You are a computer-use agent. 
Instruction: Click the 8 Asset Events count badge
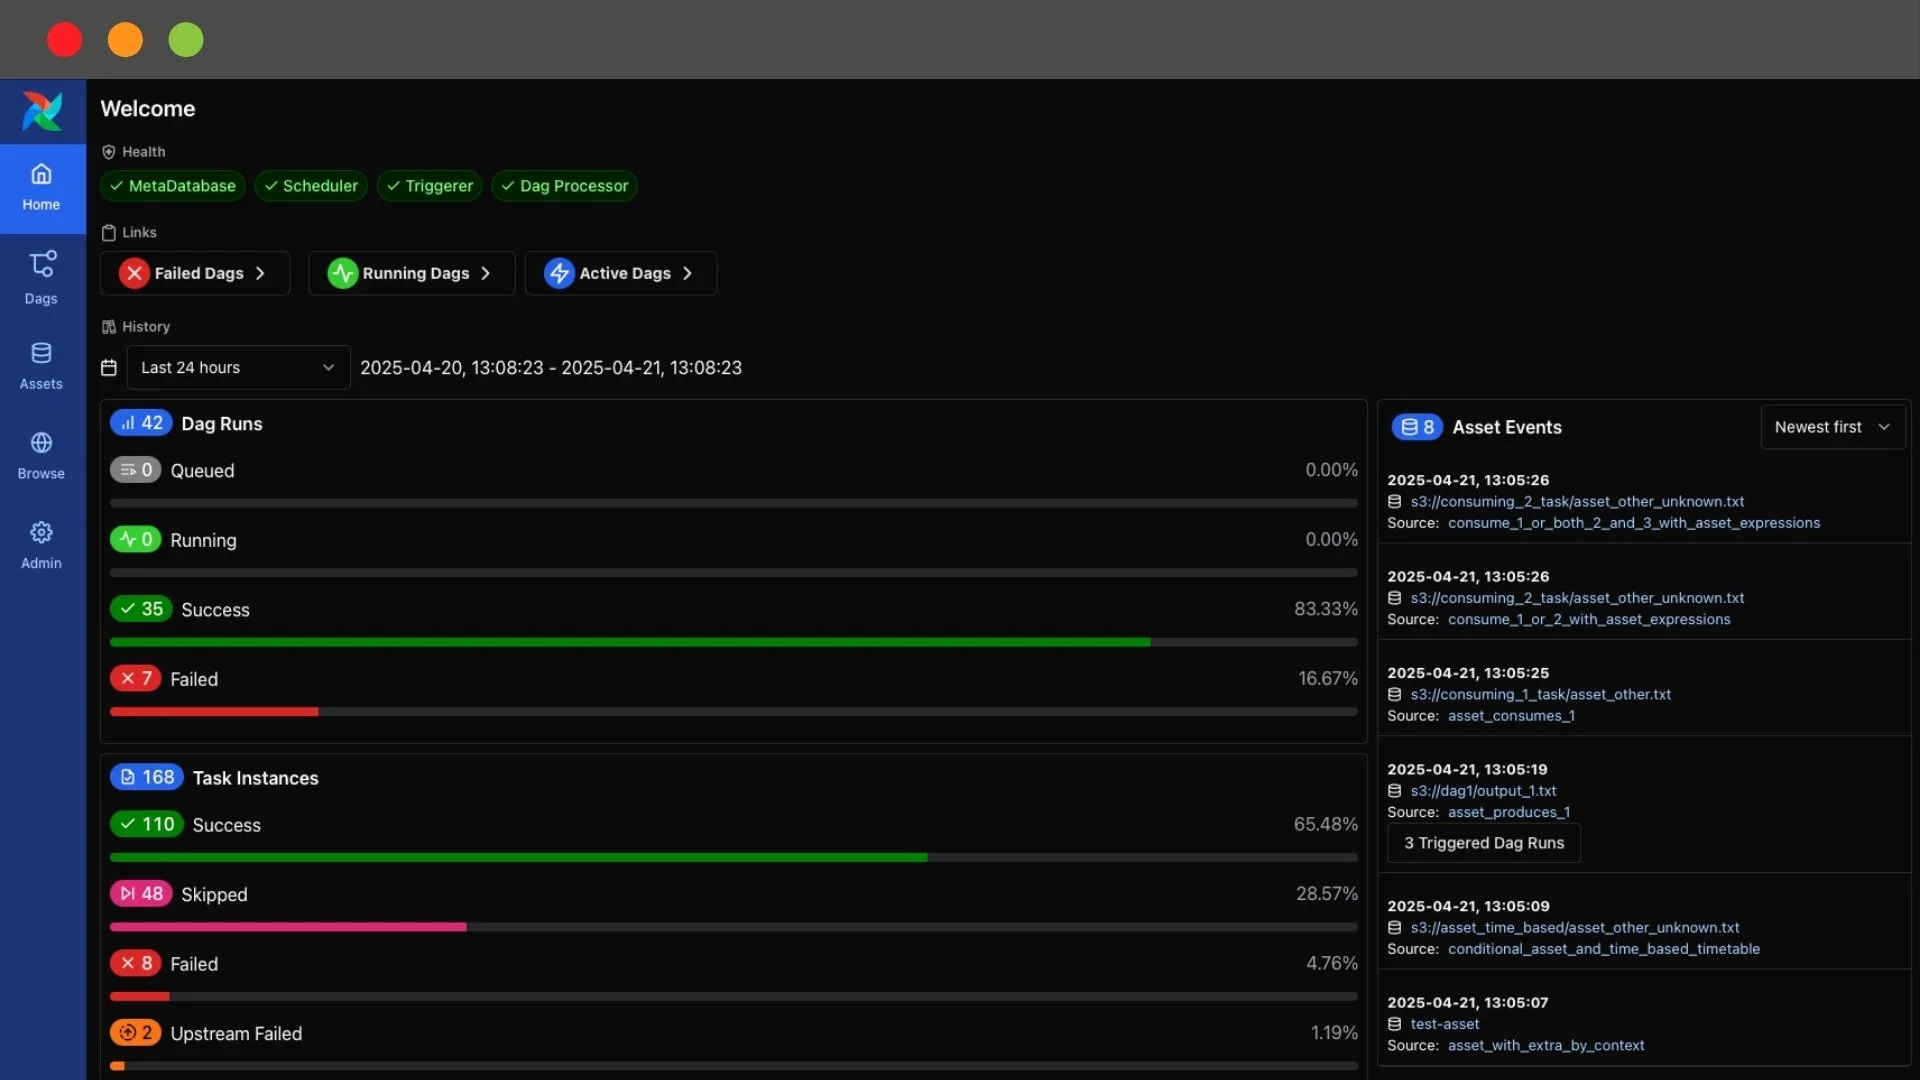coord(1417,427)
